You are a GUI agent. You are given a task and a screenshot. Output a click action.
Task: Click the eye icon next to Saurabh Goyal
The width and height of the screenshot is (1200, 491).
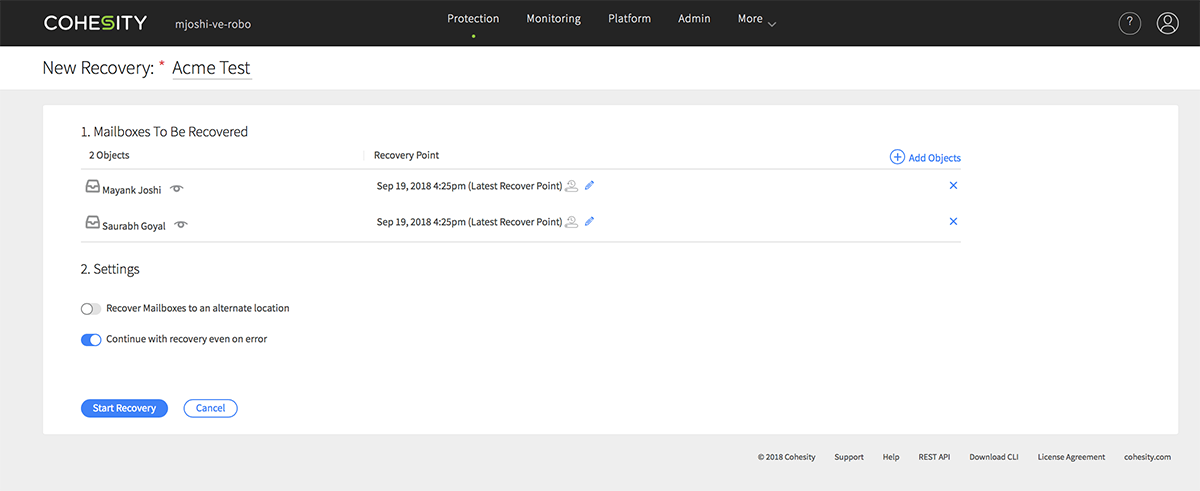point(181,225)
